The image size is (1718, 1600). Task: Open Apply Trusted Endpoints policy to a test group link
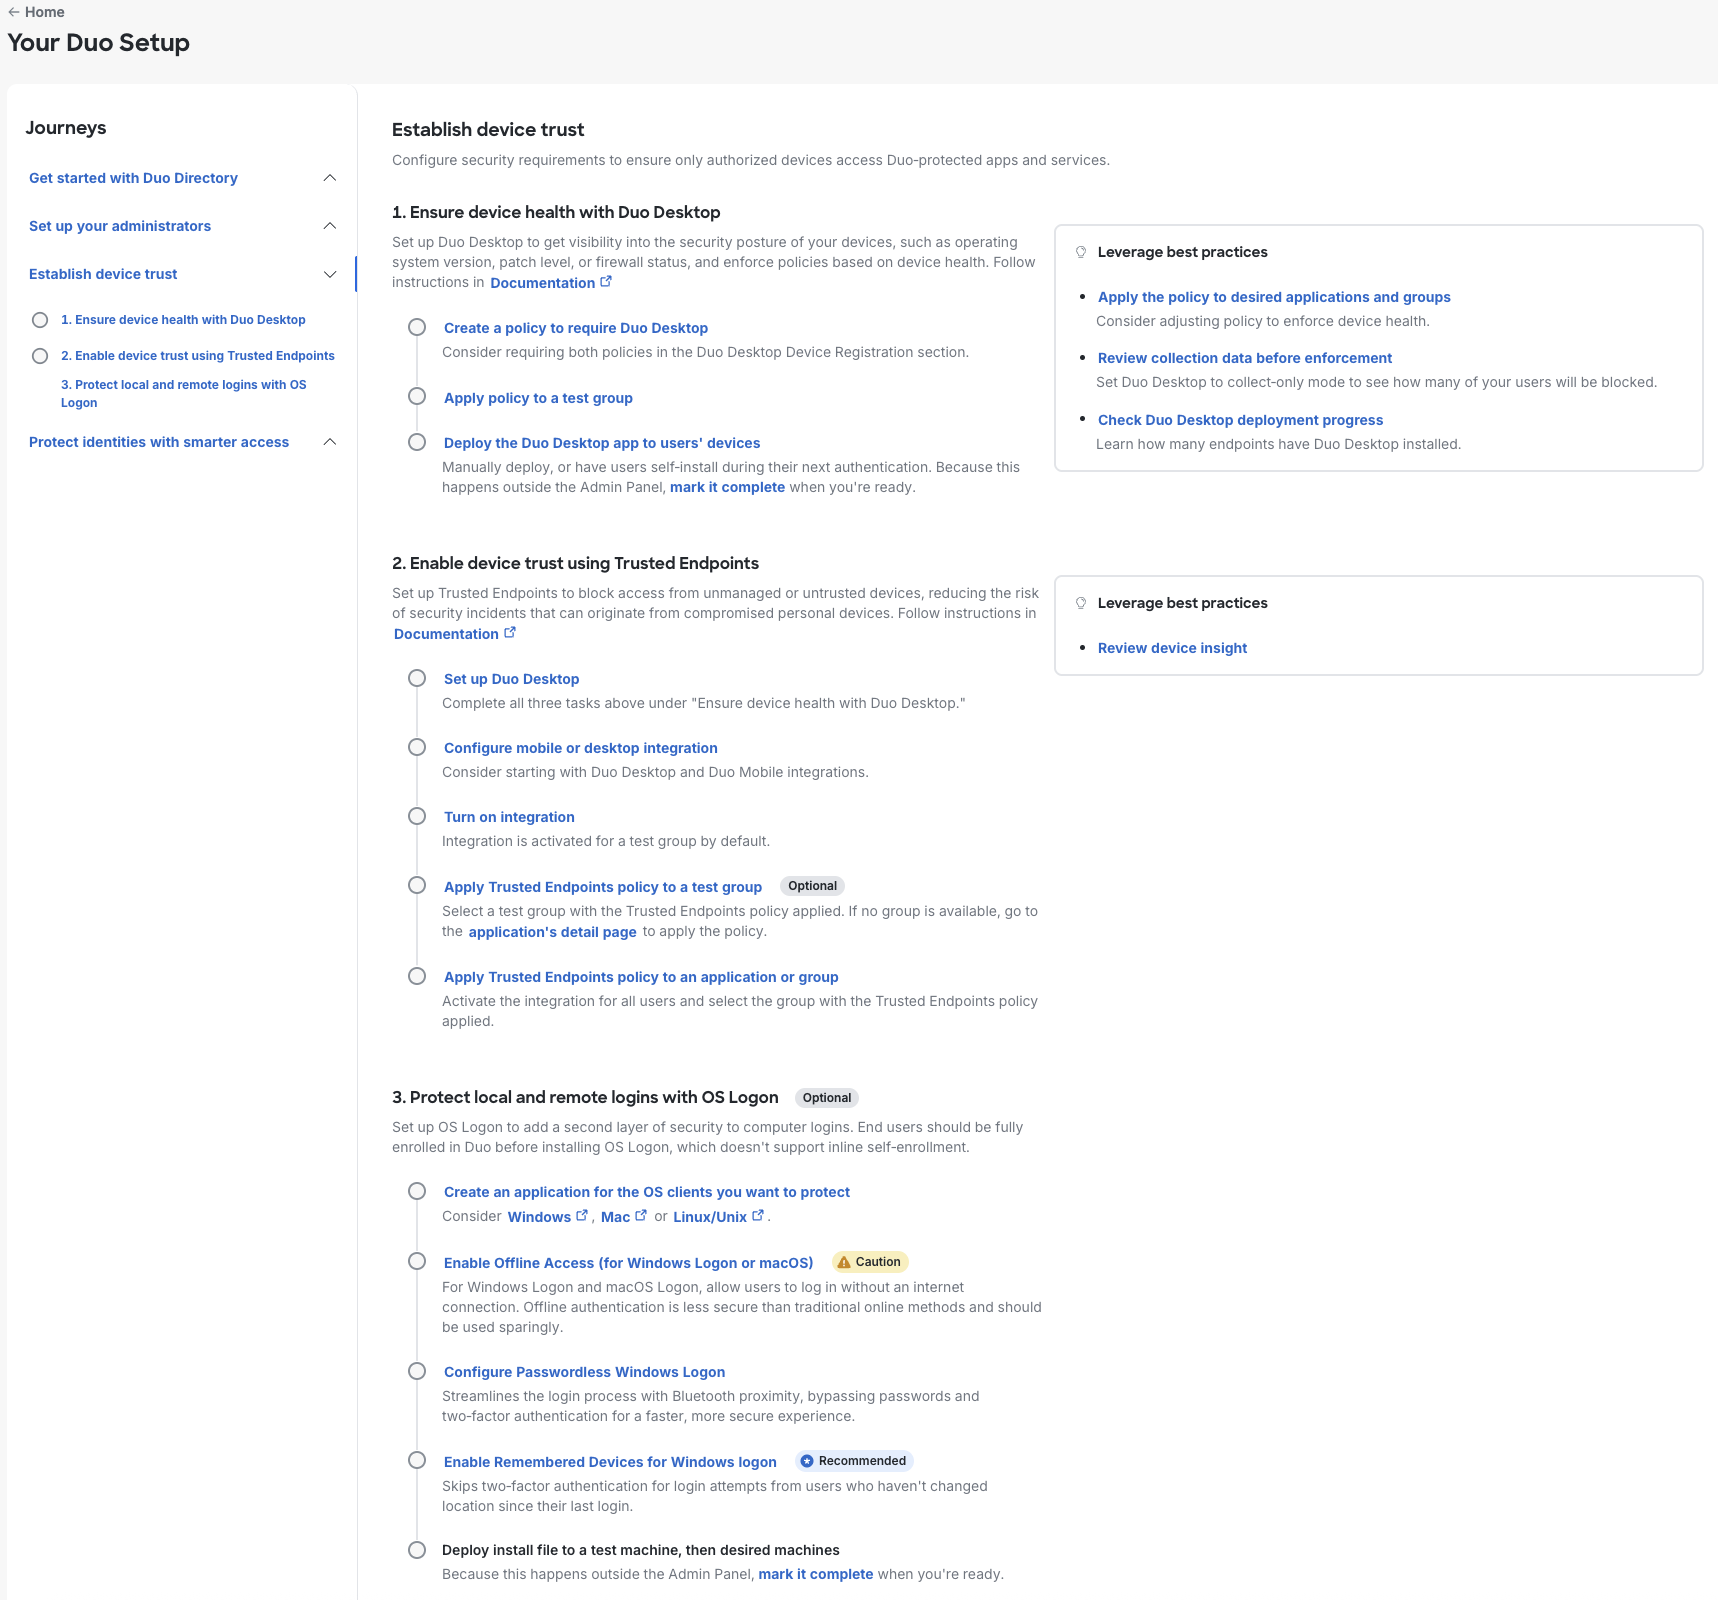pos(603,887)
